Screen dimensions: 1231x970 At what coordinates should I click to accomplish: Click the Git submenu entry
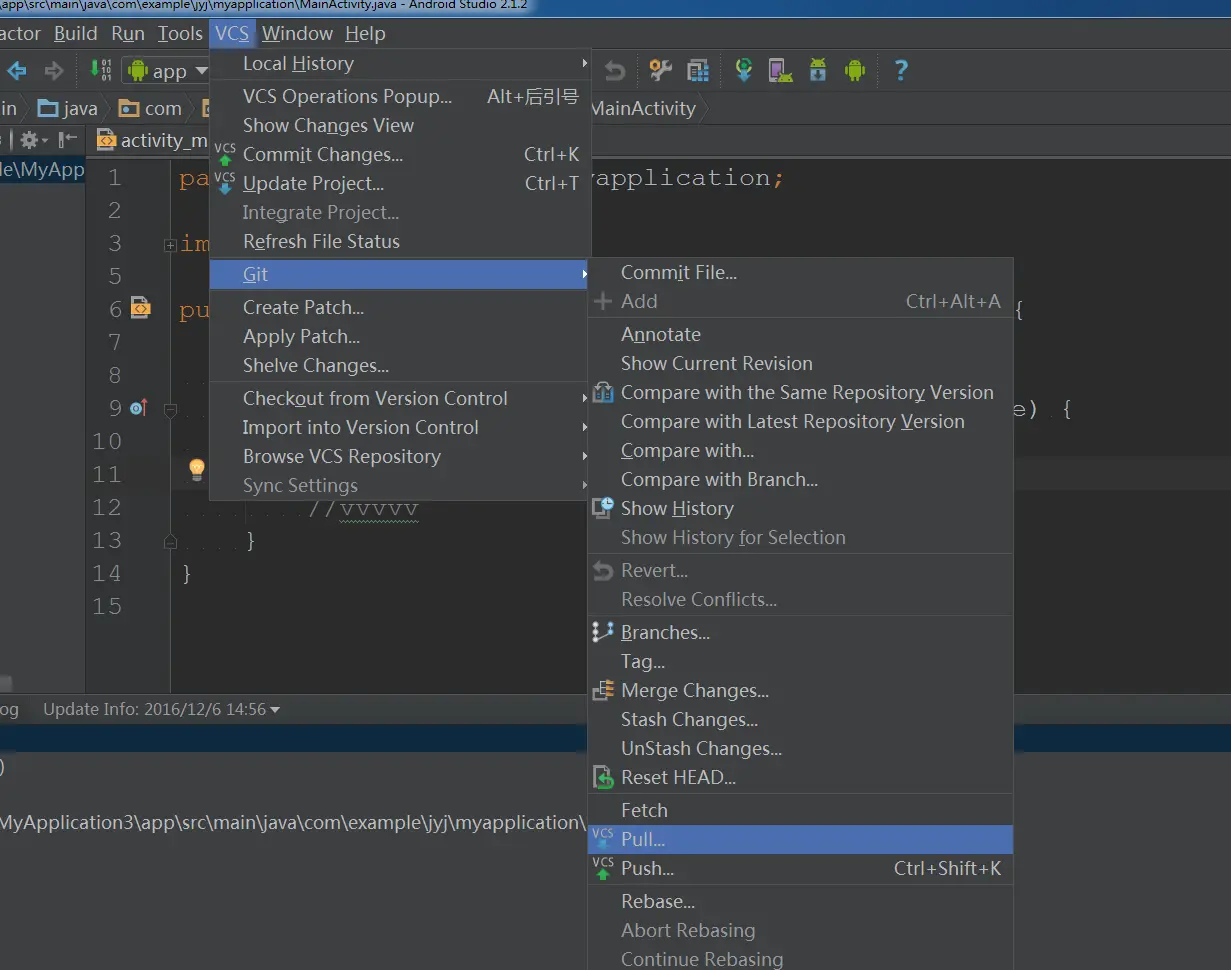(400, 274)
